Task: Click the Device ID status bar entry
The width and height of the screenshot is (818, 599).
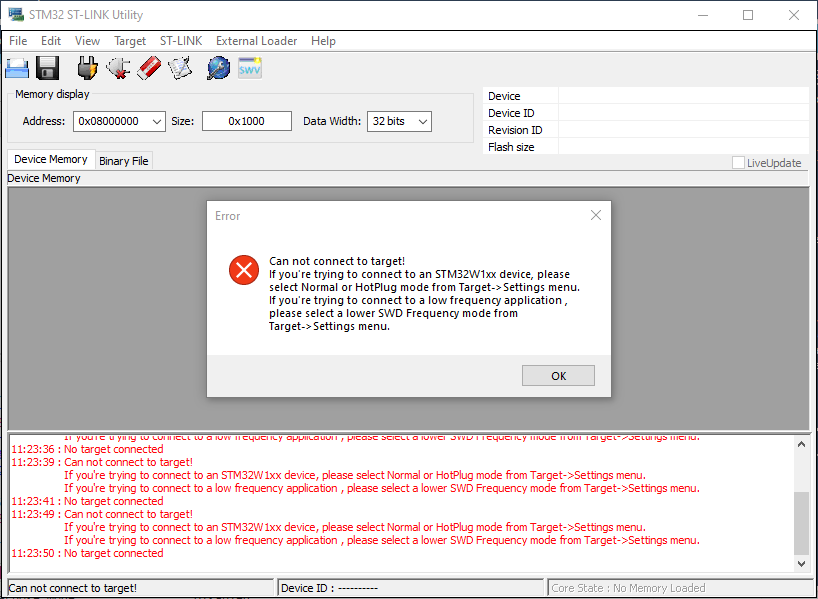Action: [411, 588]
